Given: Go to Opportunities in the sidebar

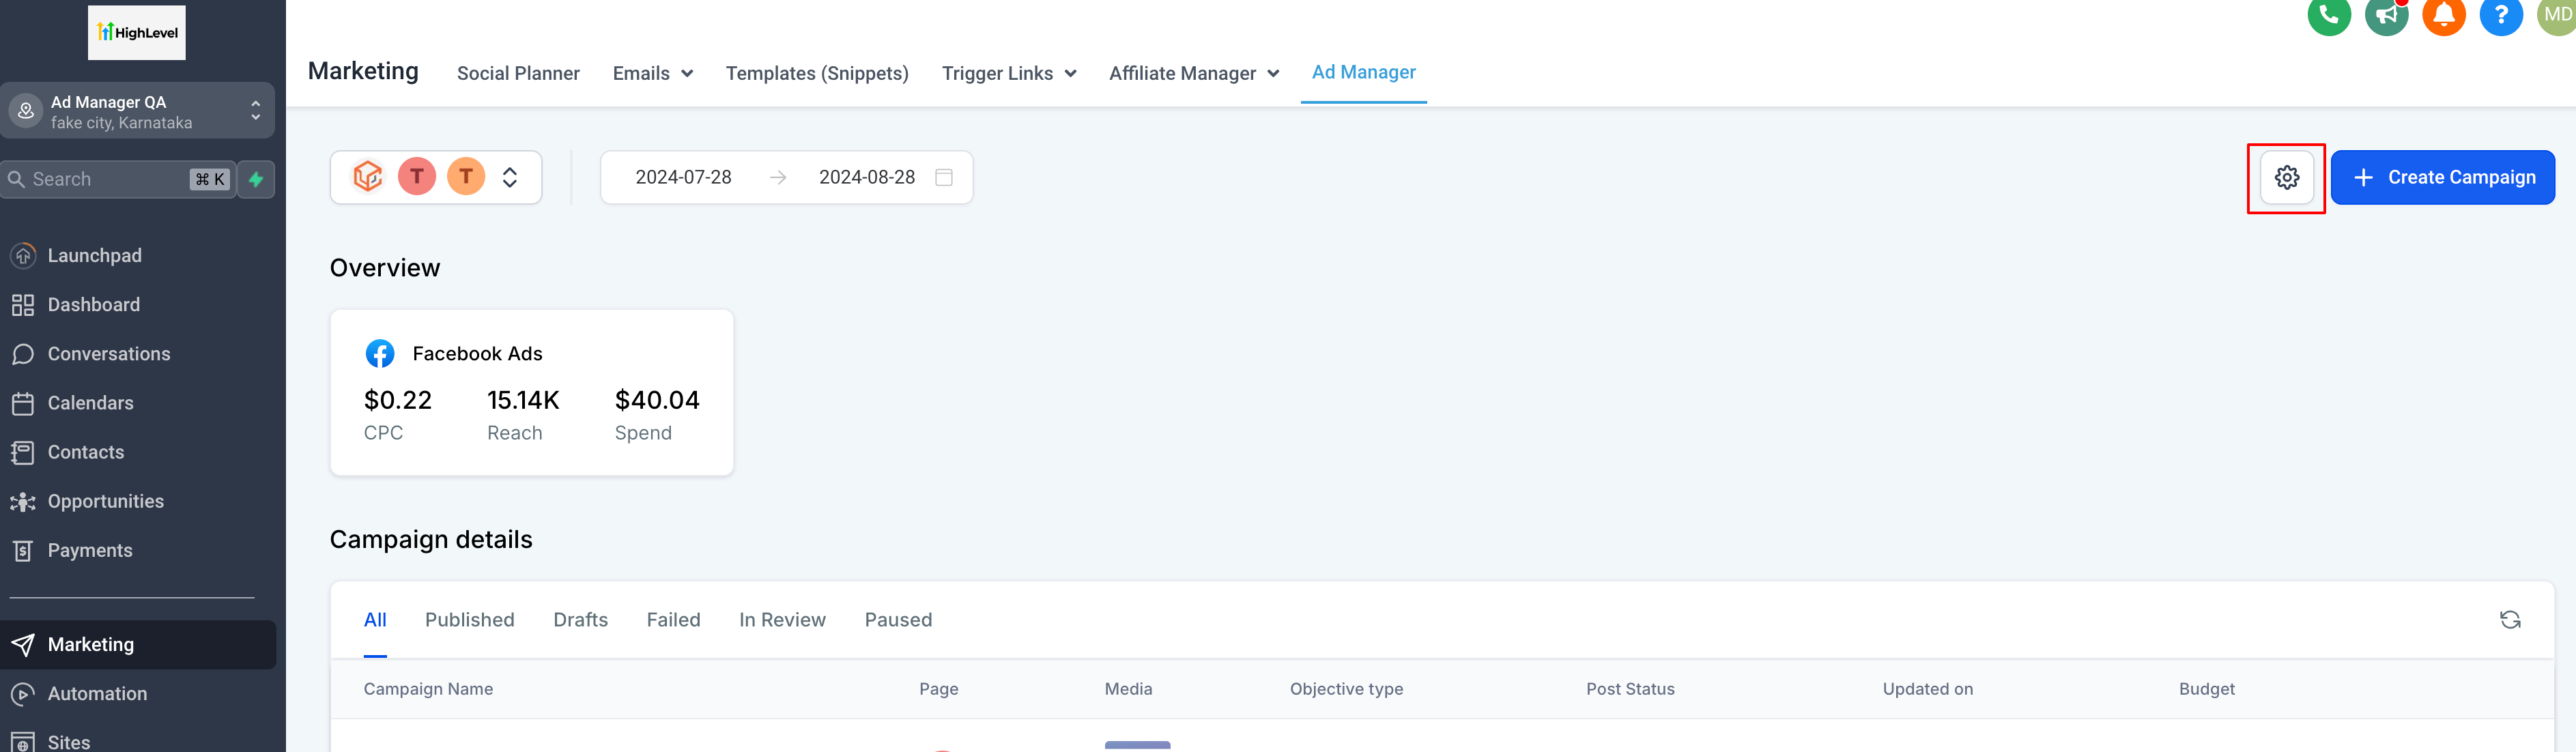Looking at the screenshot, I should click(105, 501).
